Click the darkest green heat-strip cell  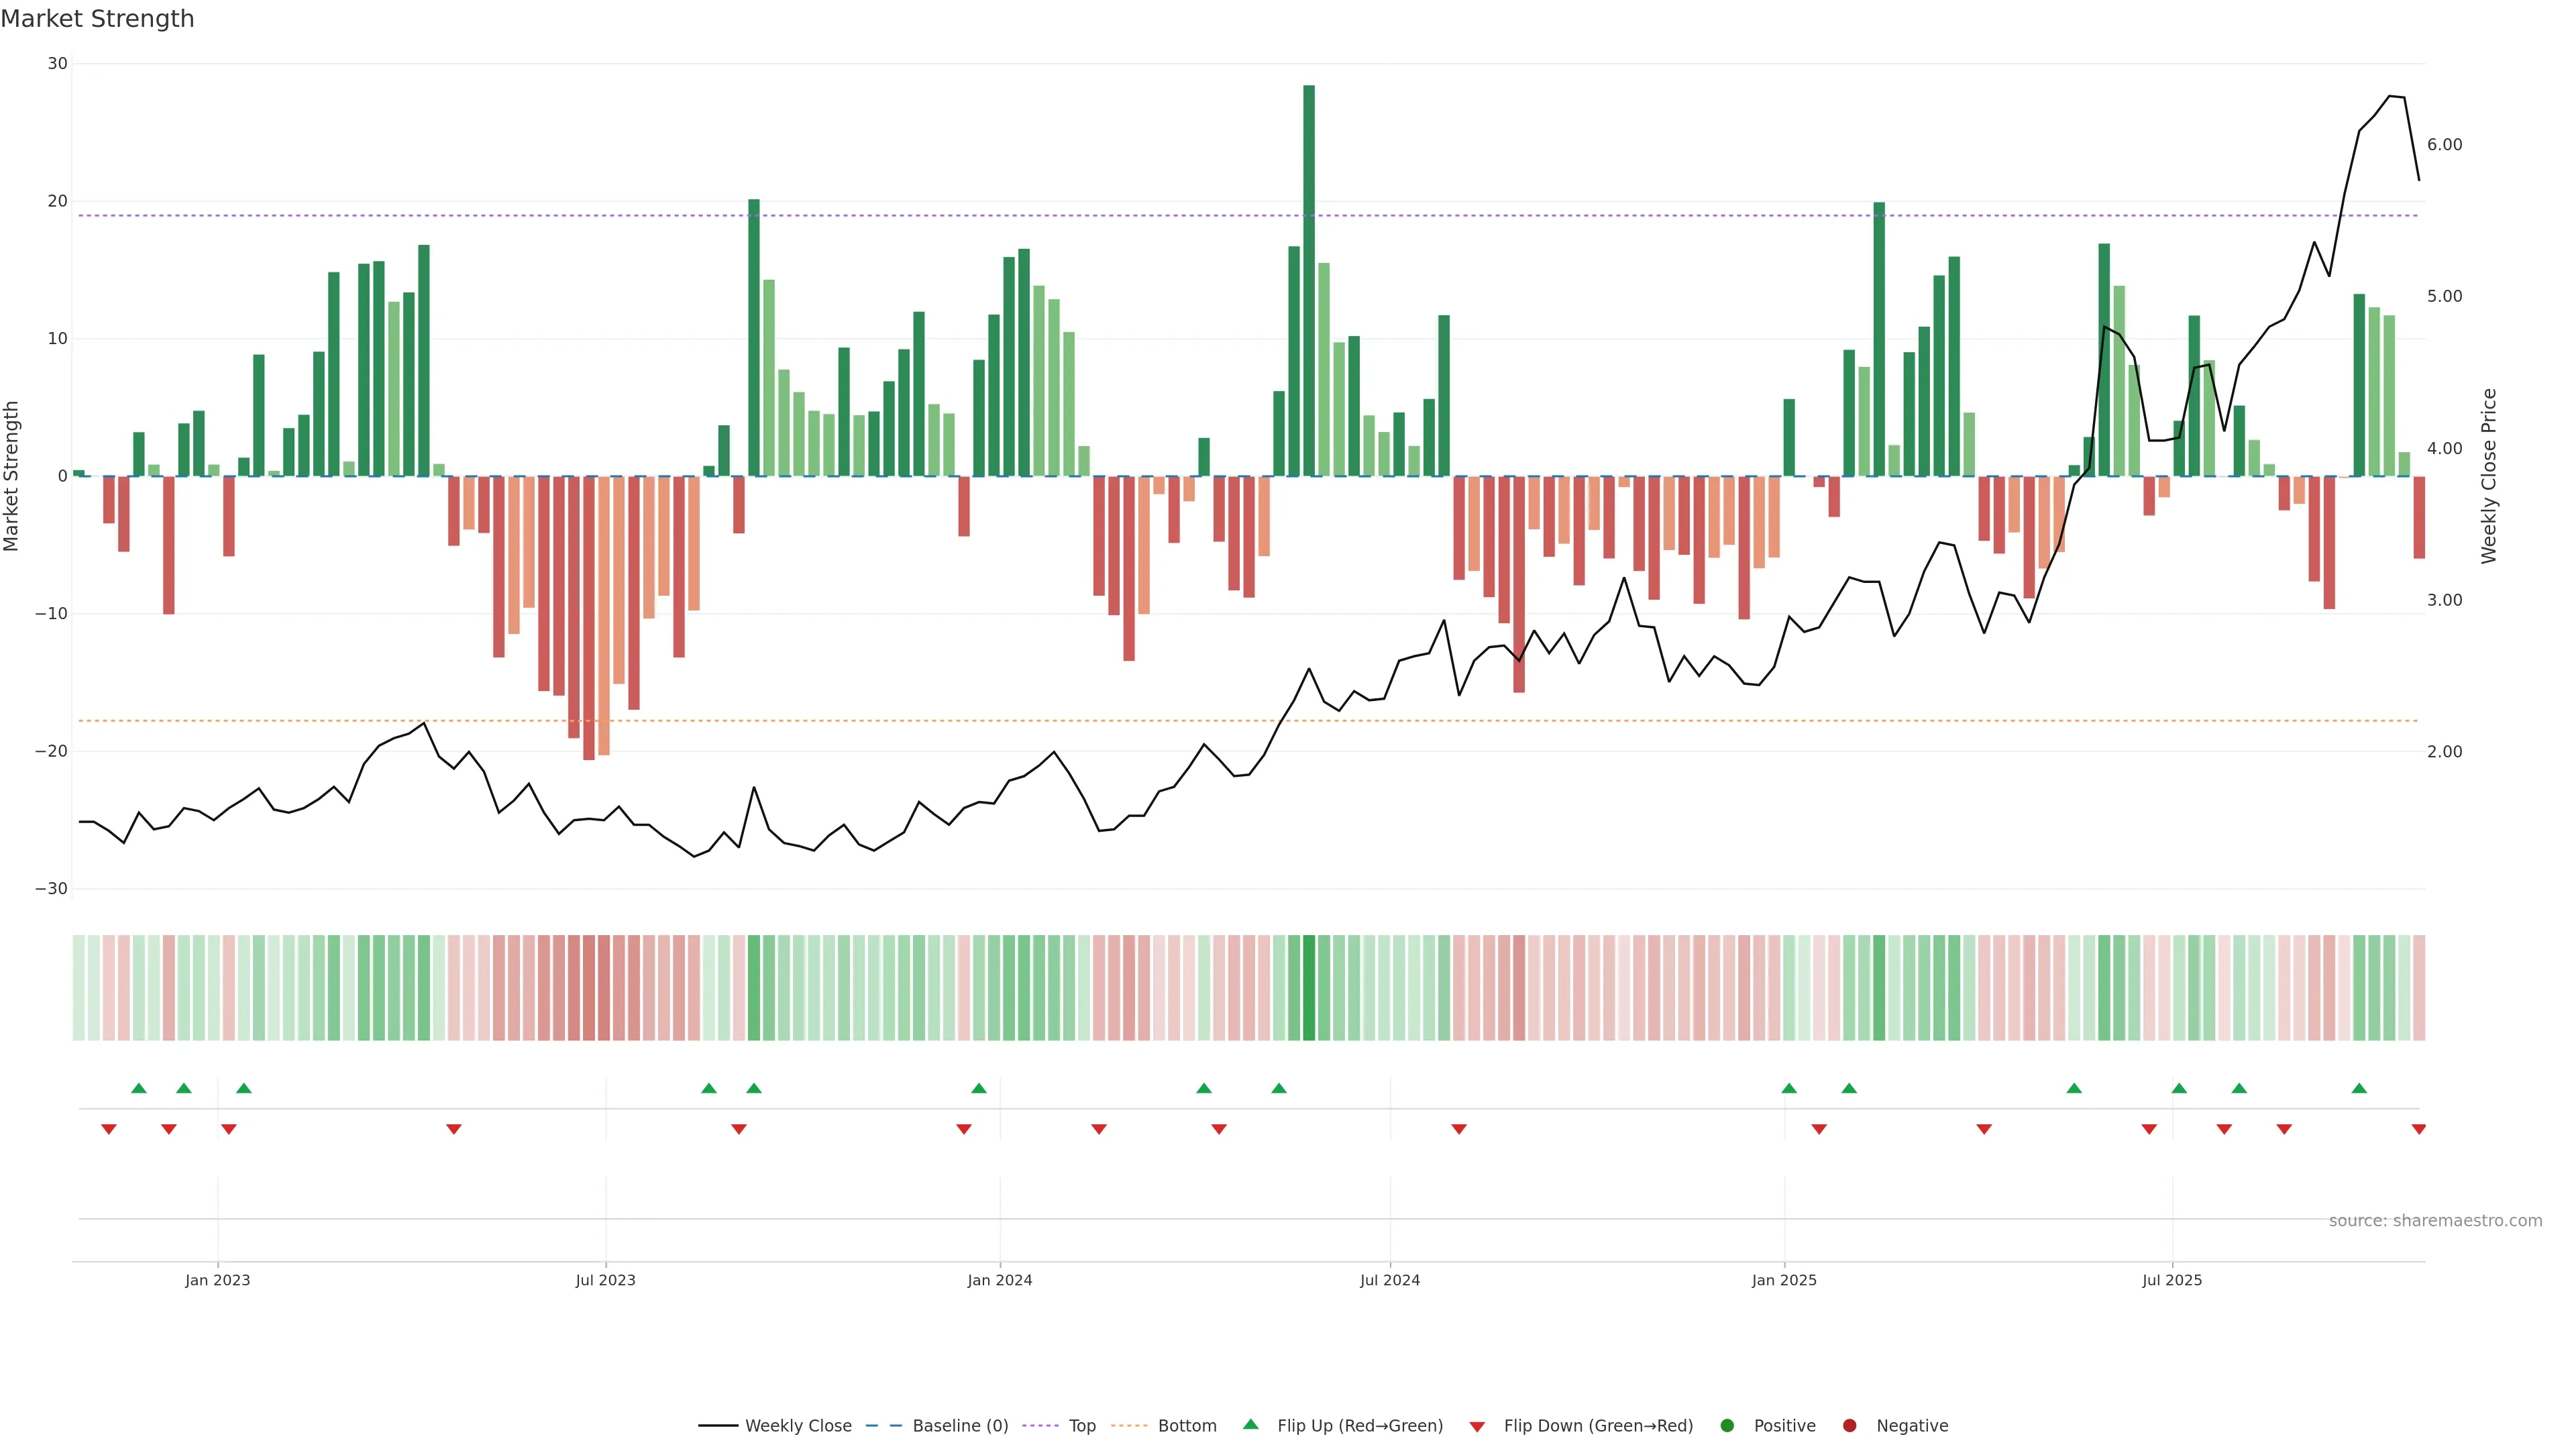(x=1309, y=987)
